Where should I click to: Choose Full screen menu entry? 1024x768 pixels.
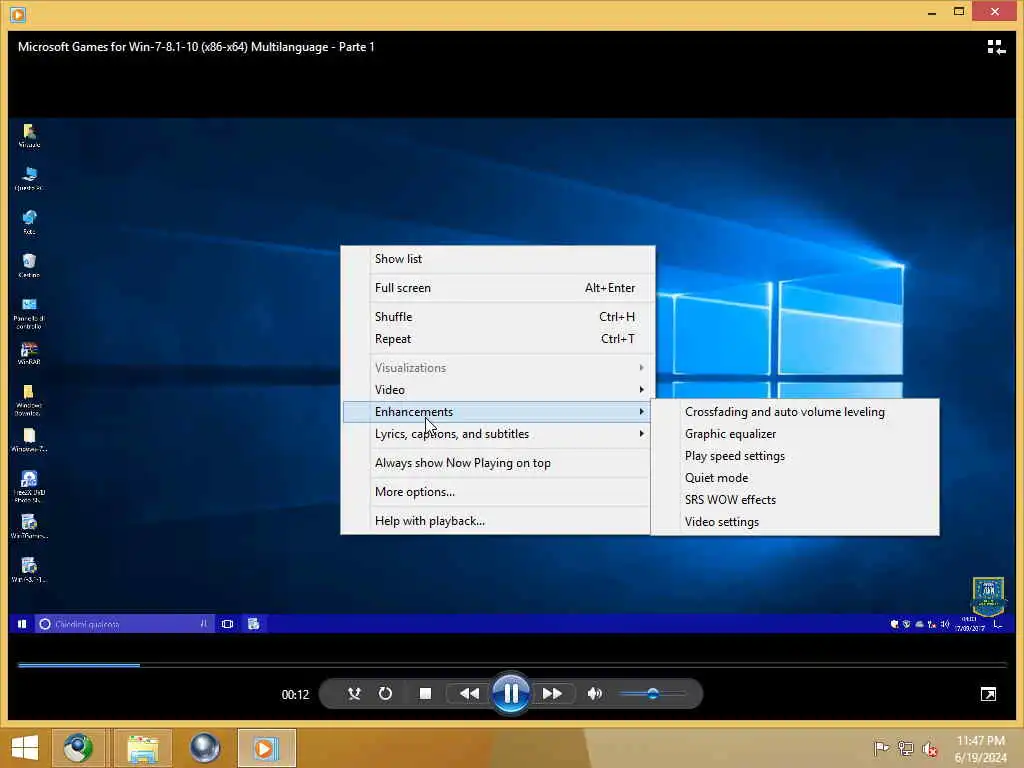point(498,287)
